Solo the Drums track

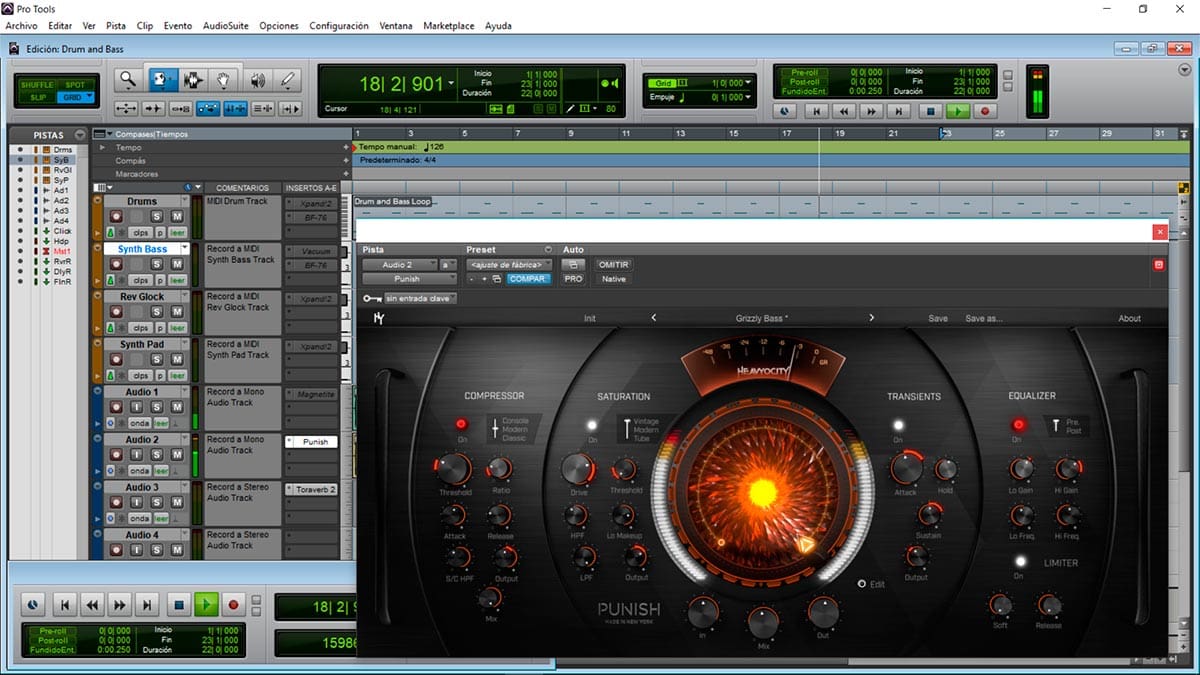(x=157, y=216)
